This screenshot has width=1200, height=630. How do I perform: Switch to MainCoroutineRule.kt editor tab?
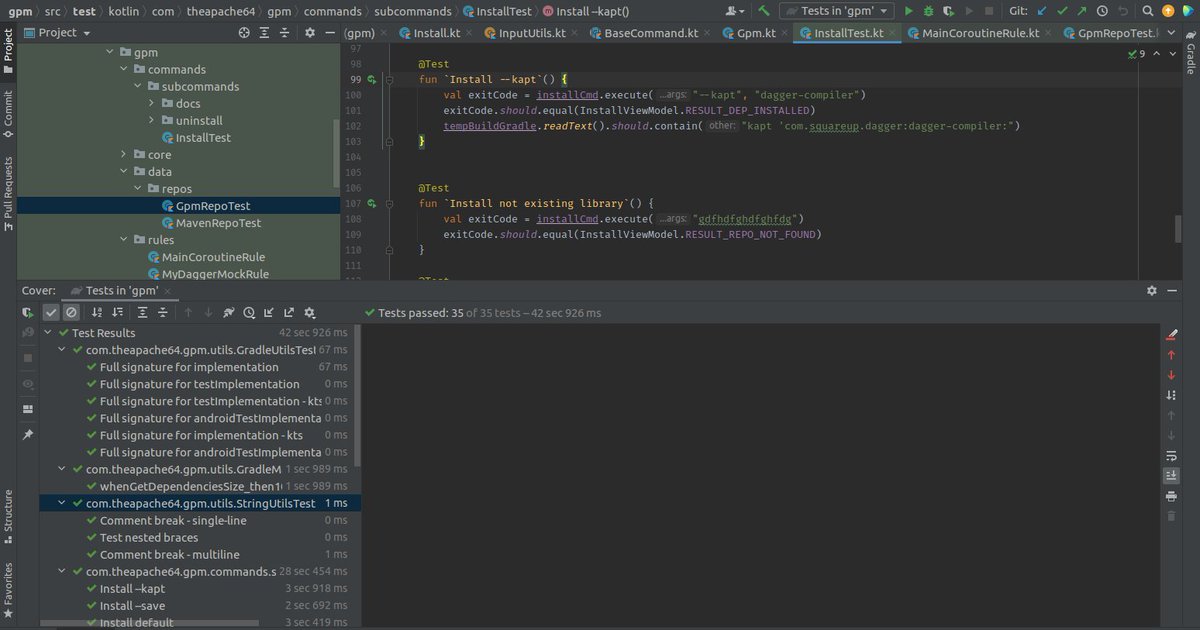979,32
